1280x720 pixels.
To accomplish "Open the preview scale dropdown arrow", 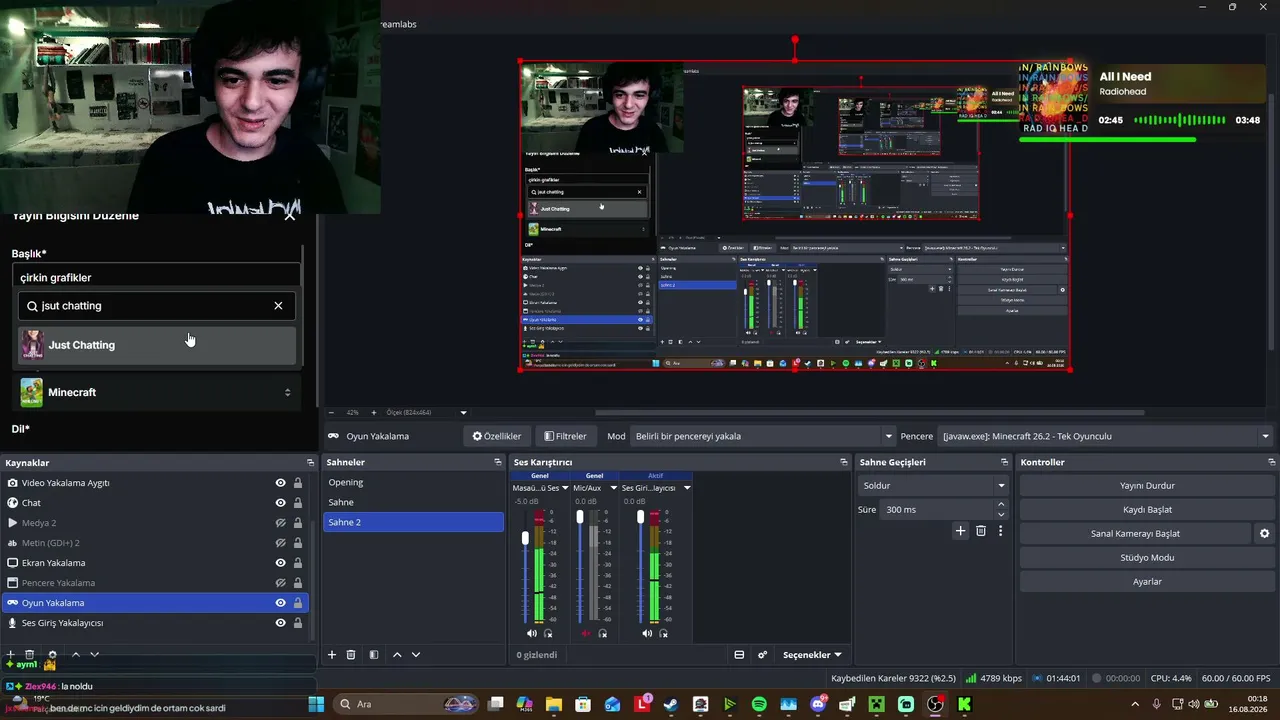I will (x=463, y=412).
